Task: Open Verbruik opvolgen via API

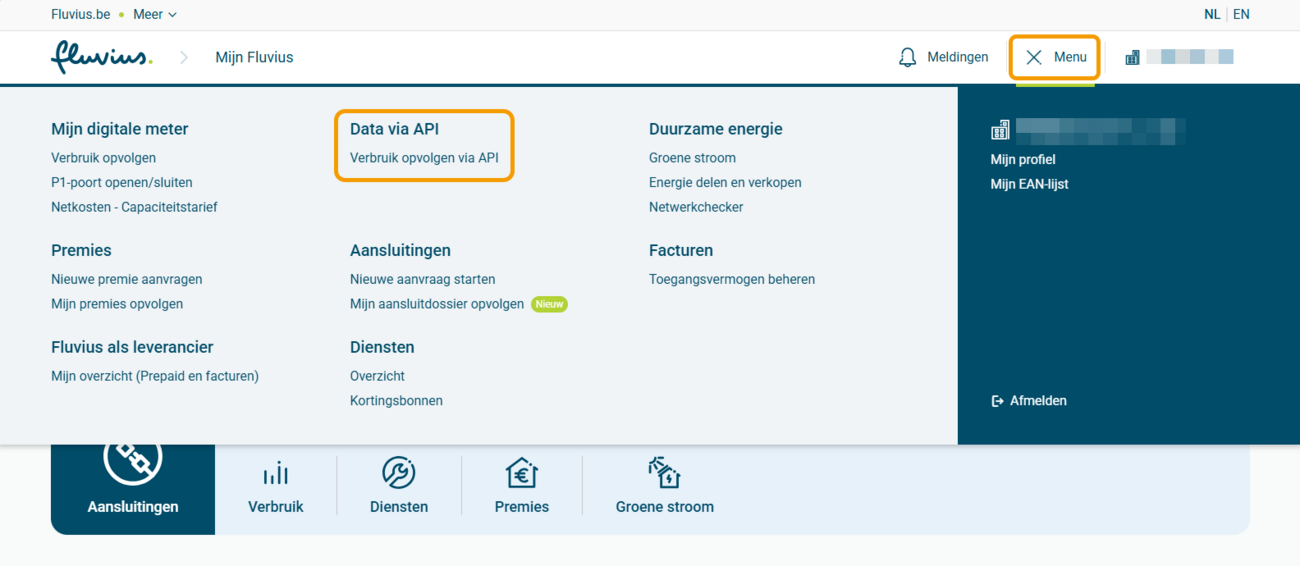Action: 424,158
